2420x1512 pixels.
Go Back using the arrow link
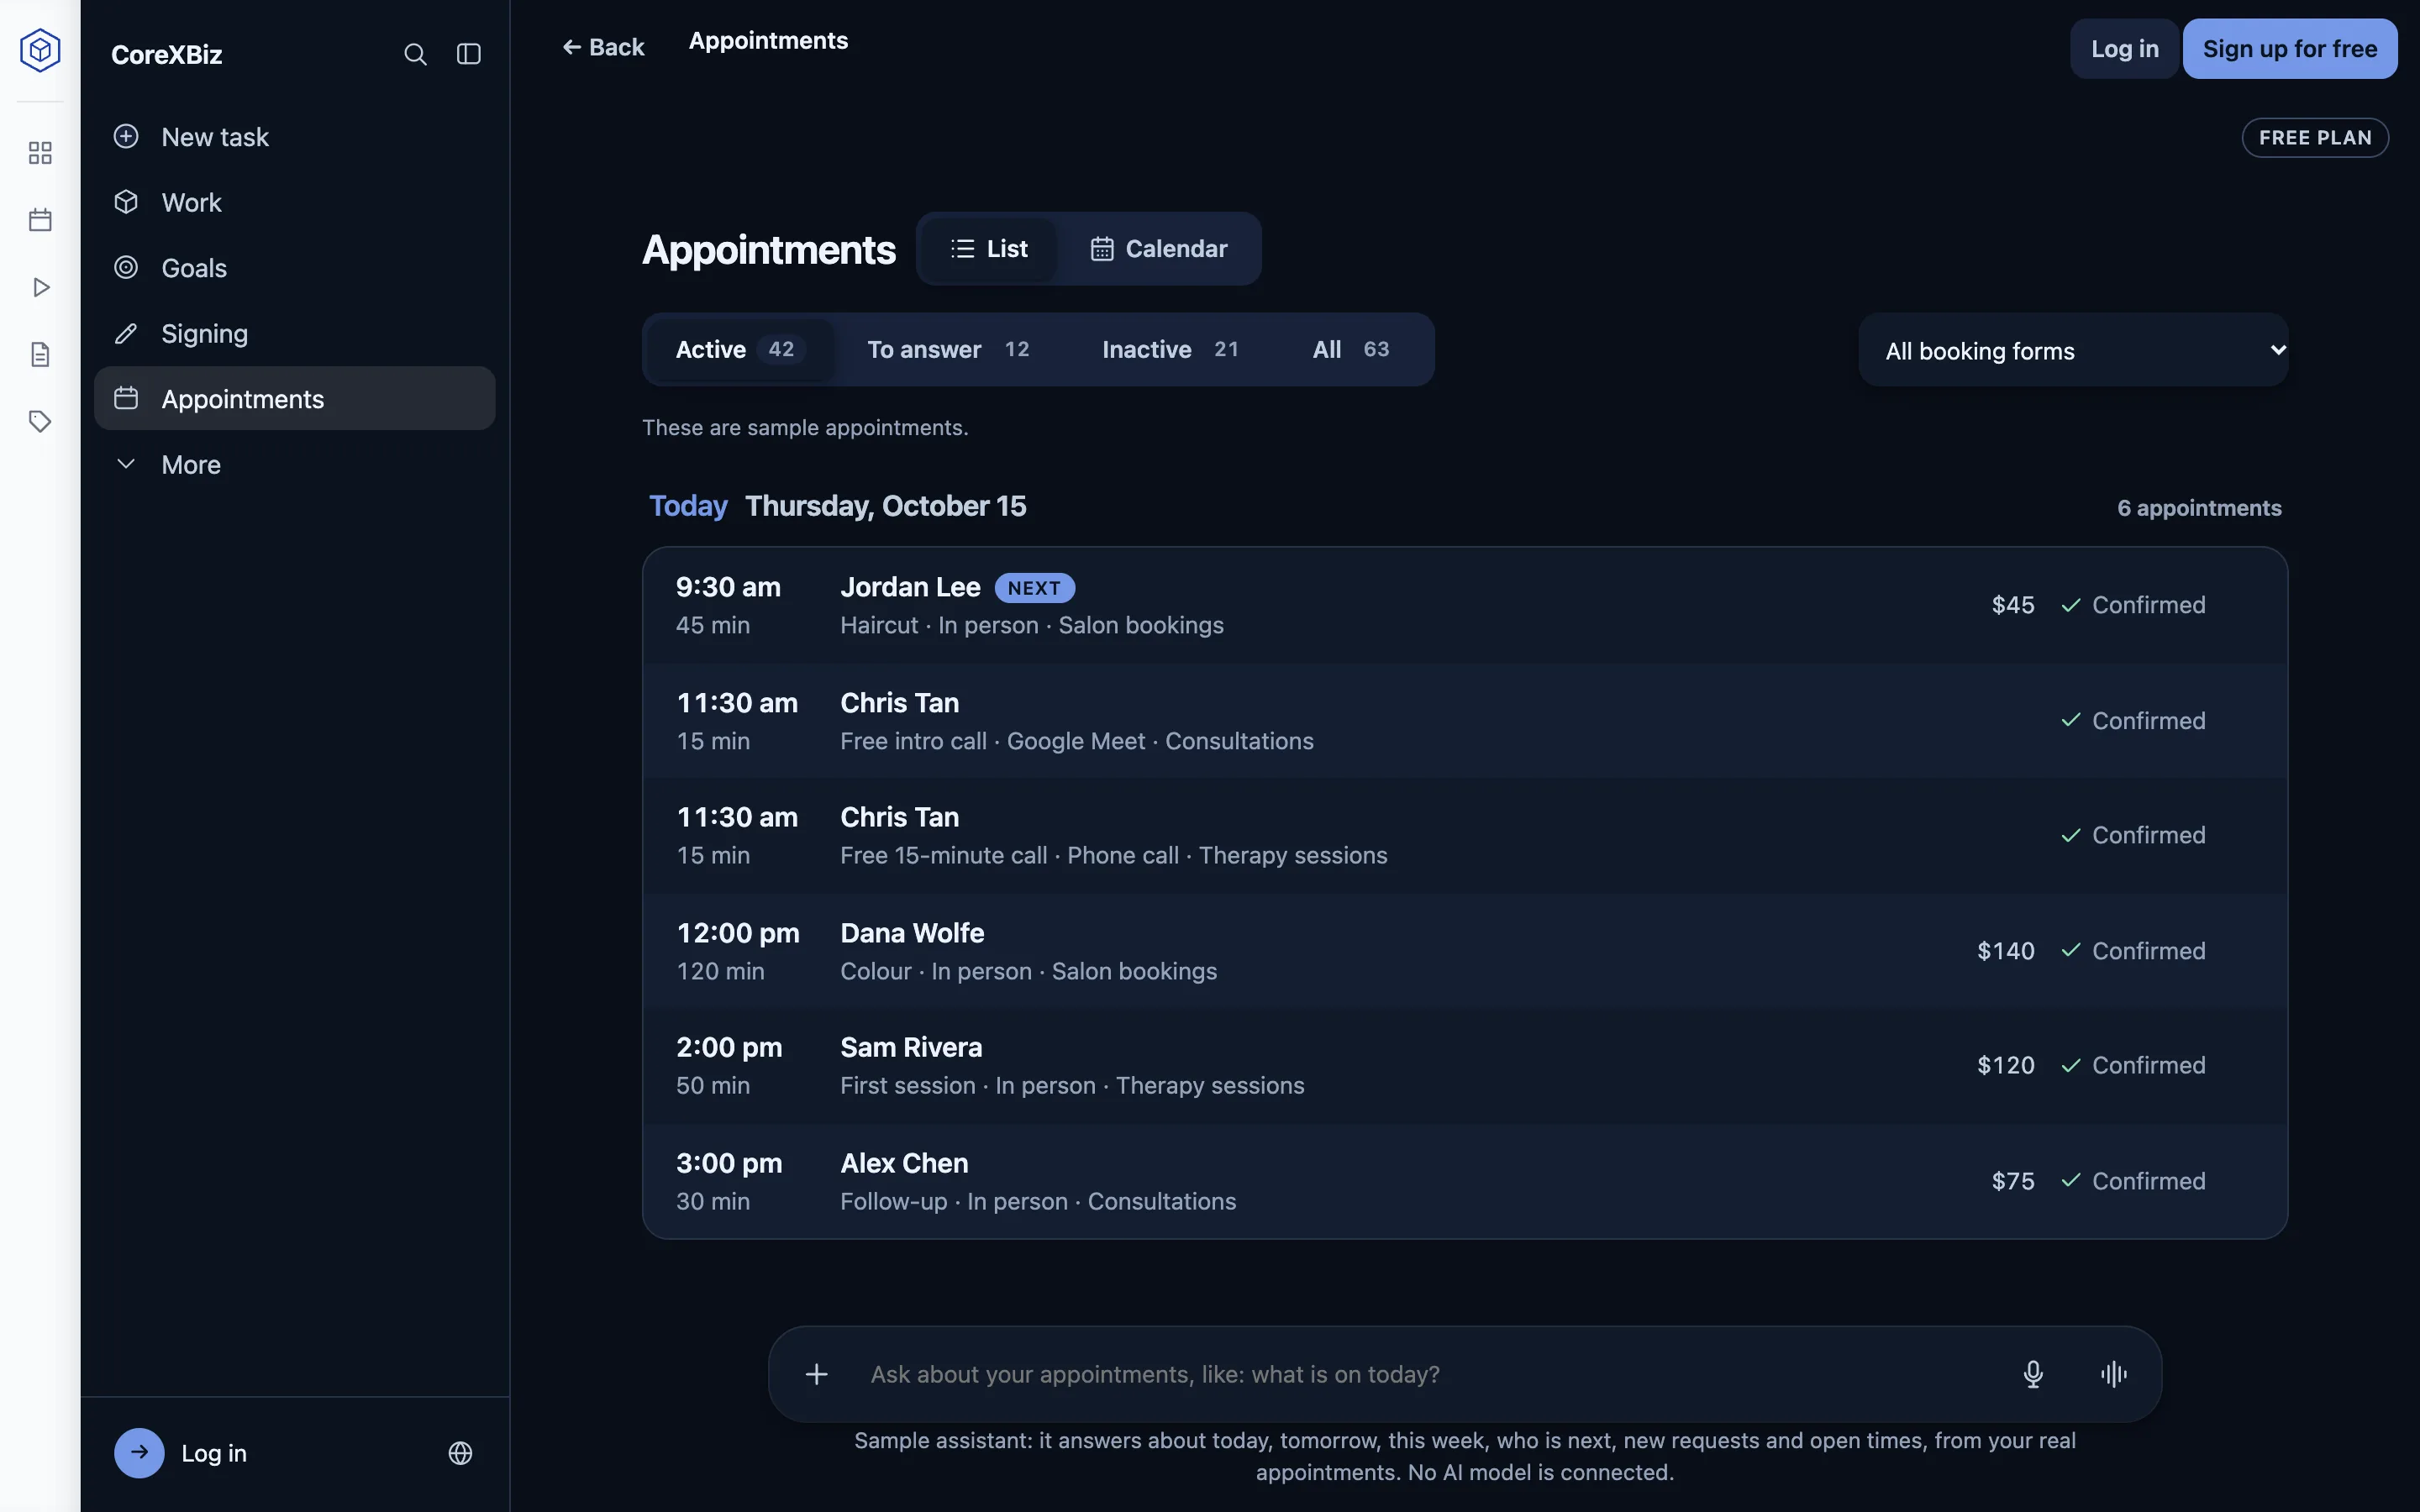coord(603,47)
